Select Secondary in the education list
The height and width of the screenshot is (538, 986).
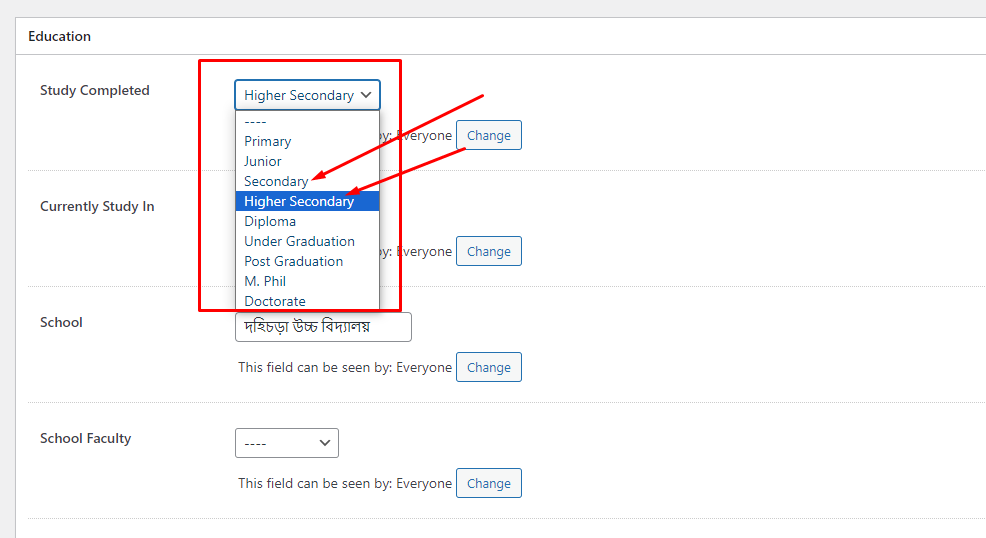click(276, 181)
